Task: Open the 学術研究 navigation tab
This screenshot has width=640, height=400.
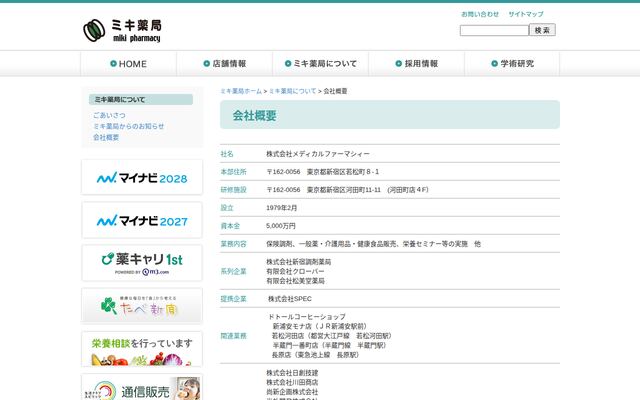Action: tap(513, 64)
